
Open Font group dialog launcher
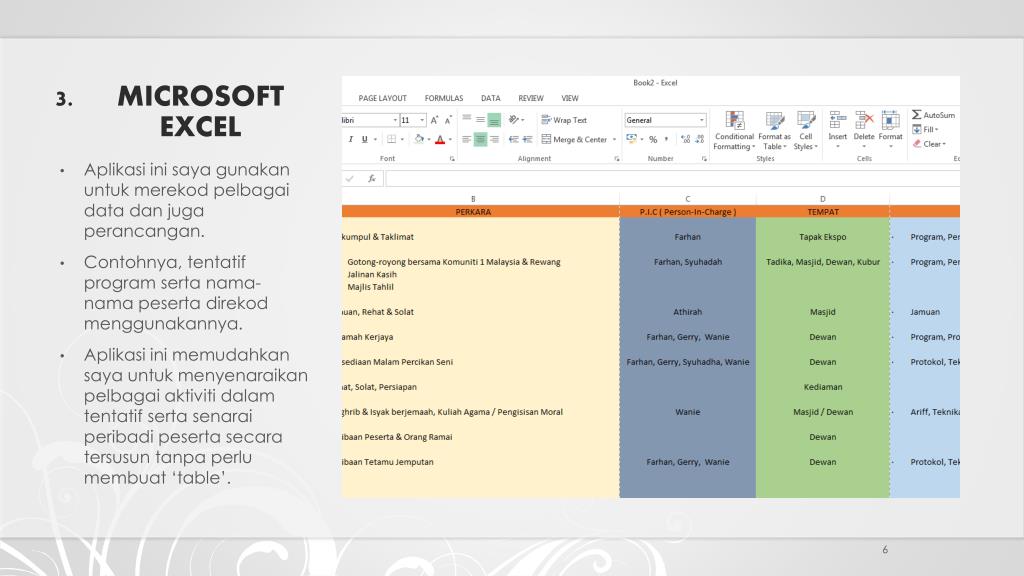click(x=452, y=159)
